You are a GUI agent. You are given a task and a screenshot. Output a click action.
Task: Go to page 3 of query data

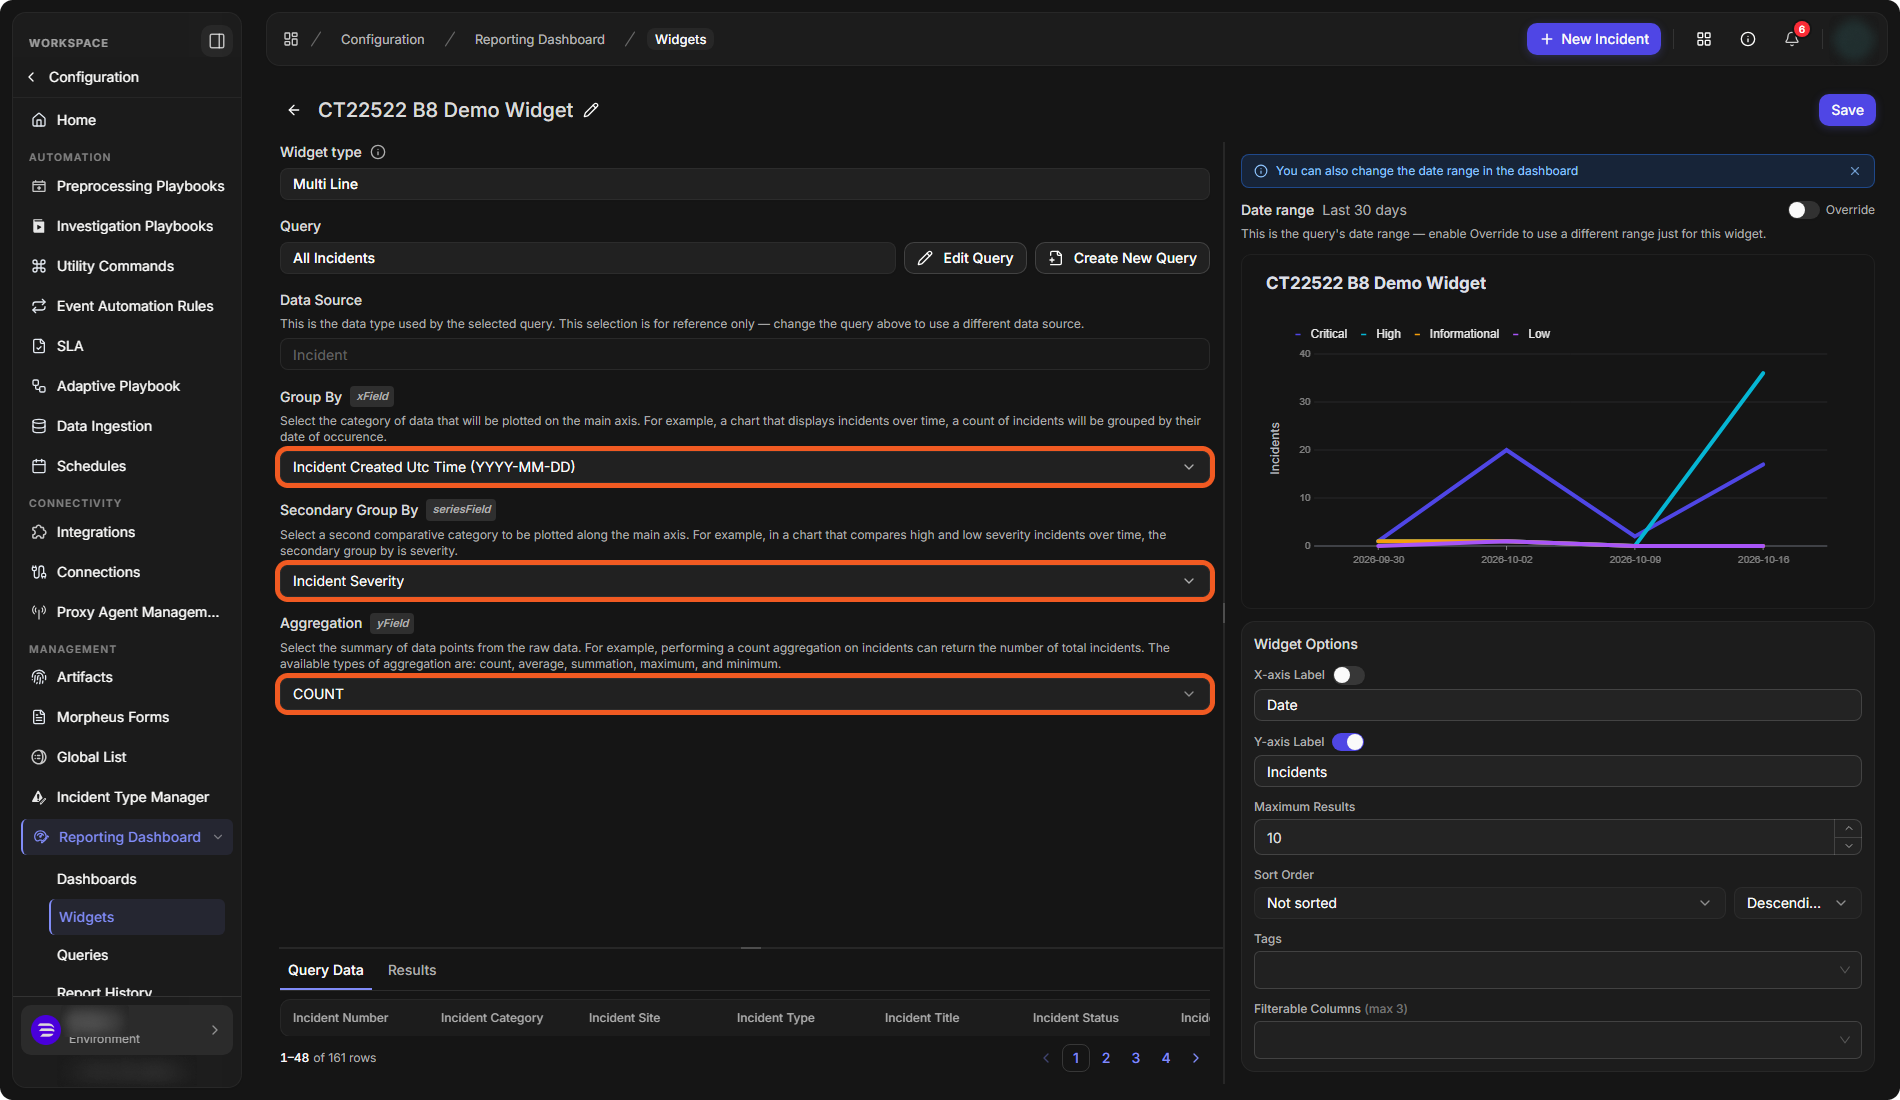coord(1136,1058)
